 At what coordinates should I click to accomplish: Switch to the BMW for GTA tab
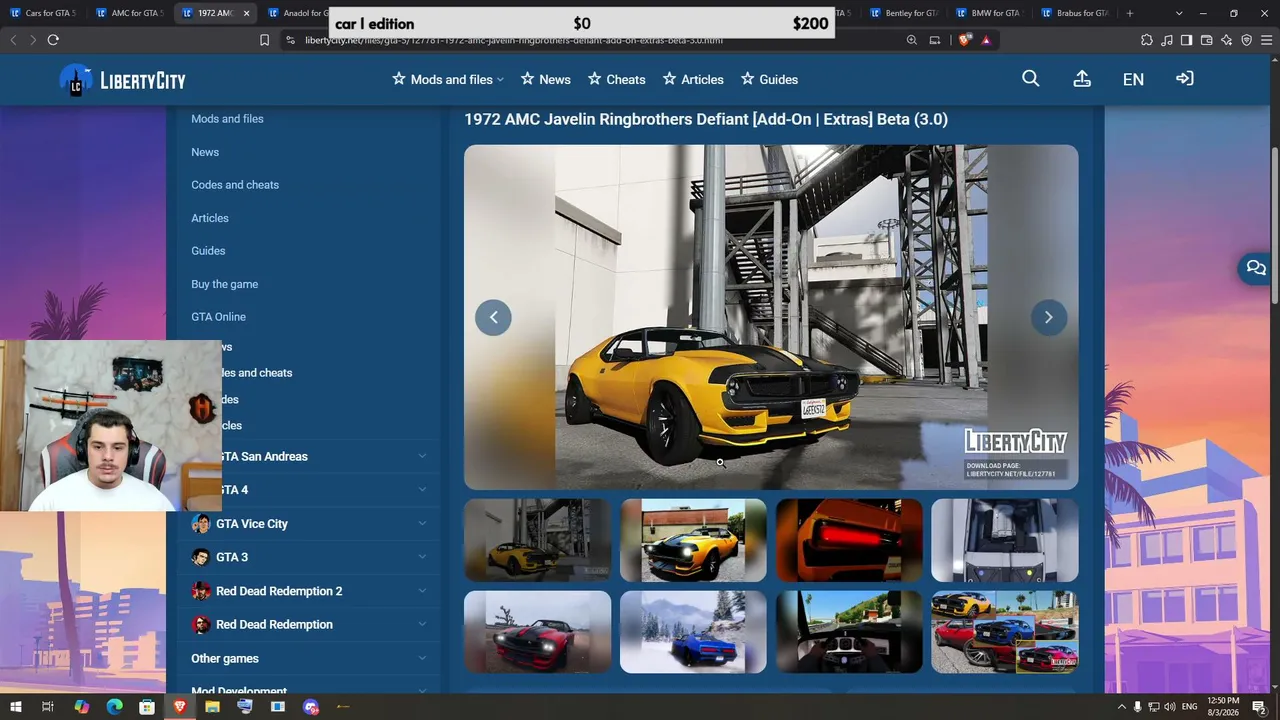pyautogui.click(x=989, y=13)
